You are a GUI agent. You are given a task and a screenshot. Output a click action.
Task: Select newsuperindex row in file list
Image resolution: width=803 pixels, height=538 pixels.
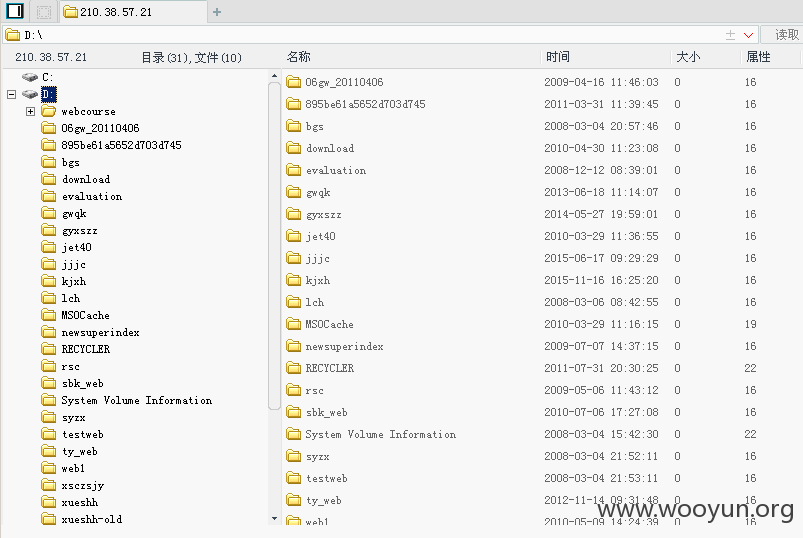pos(541,346)
